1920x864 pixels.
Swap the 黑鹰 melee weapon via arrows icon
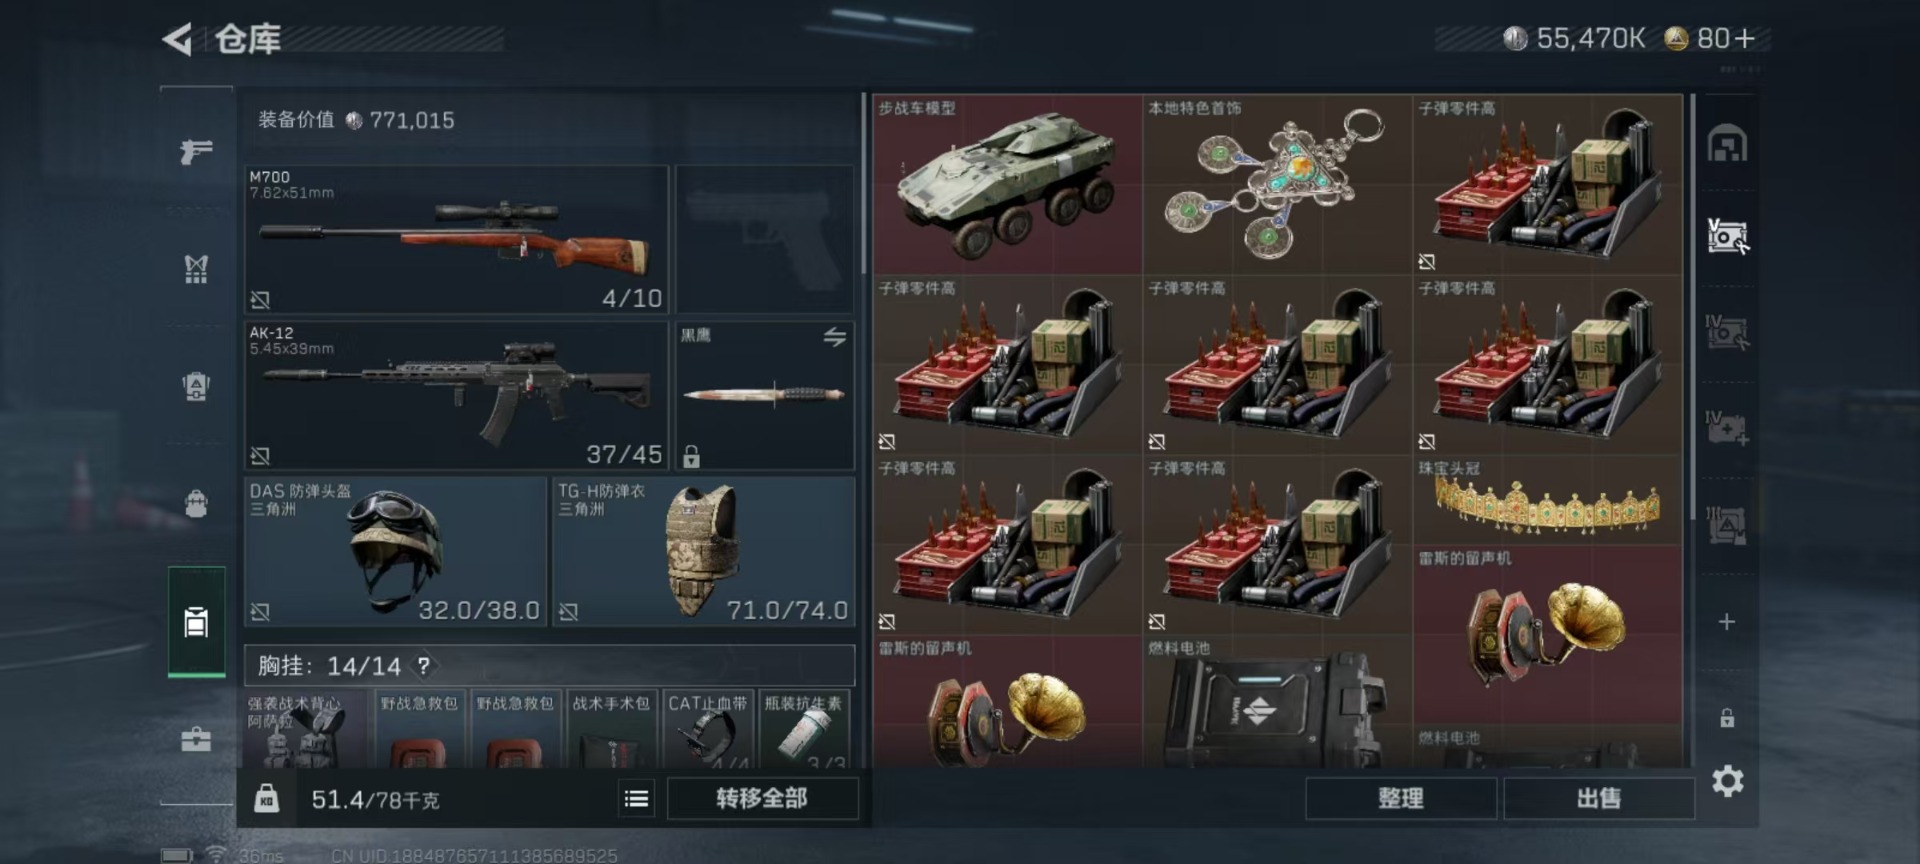point(835,337)
